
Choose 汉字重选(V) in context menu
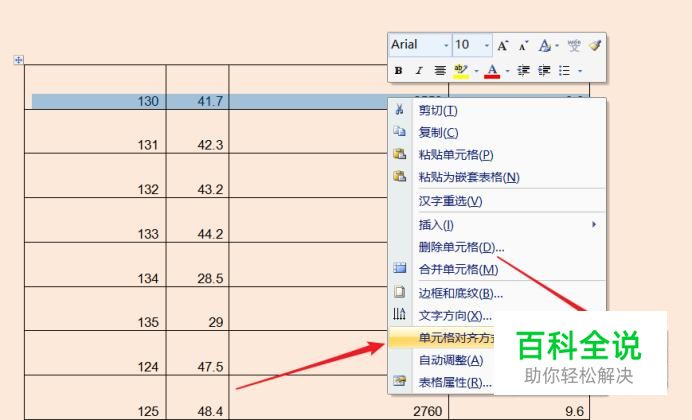497,201
